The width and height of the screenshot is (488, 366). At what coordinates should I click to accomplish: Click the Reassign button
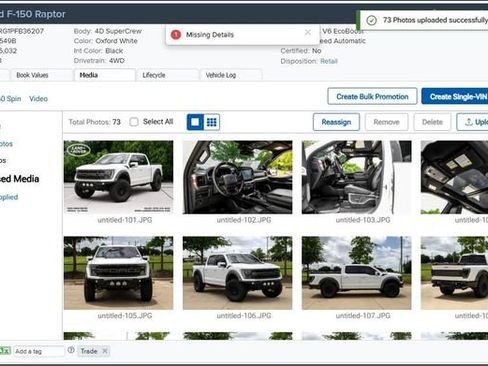point(336,122)
